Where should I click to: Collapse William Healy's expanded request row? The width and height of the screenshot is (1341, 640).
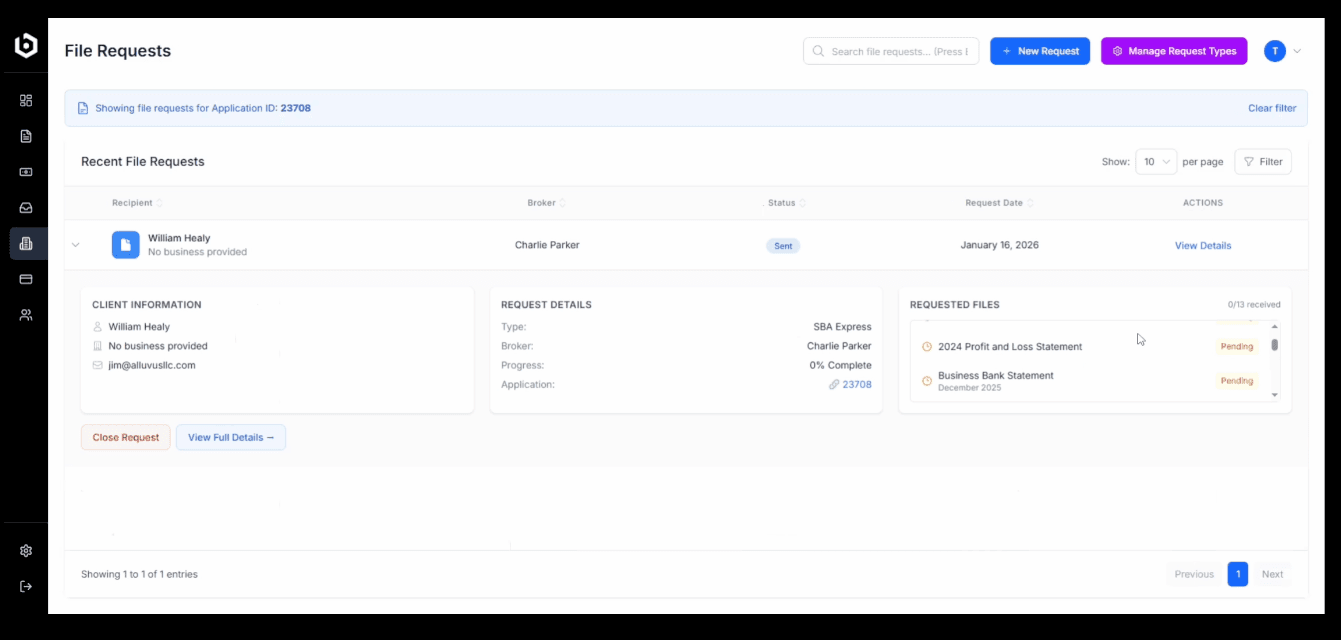click(x=76, y=244)
